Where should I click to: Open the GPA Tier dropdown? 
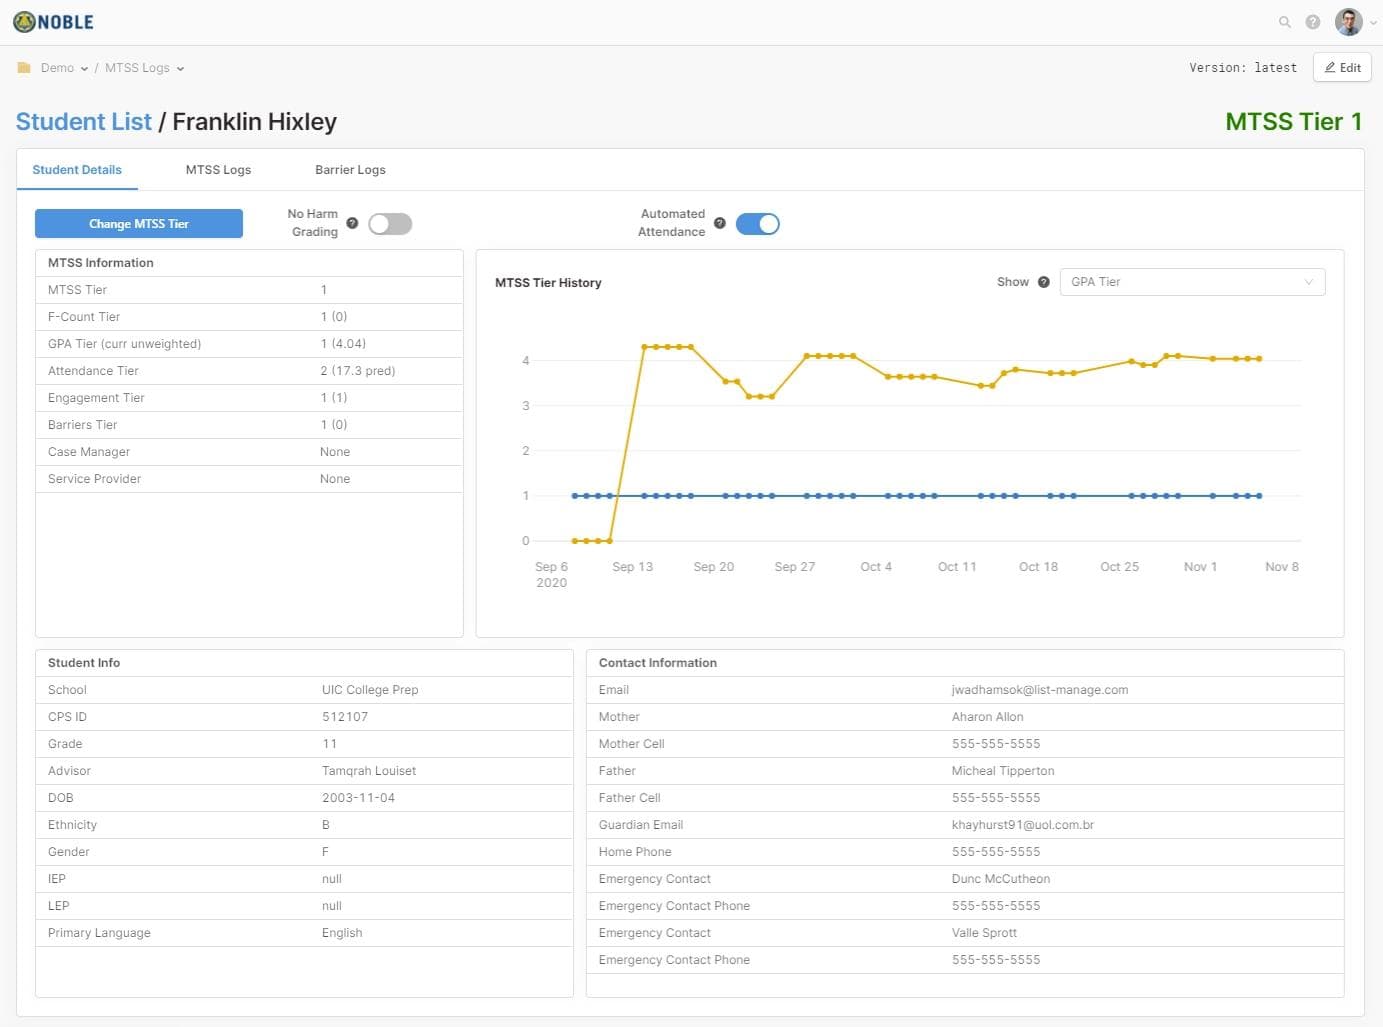(x=1191, y=282)
